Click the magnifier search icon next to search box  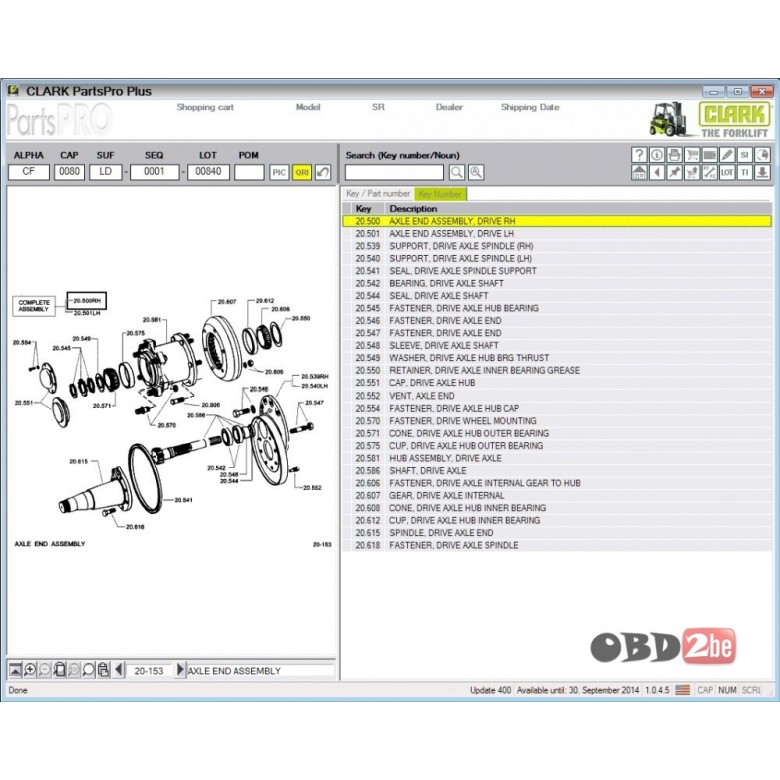pyautogui.click(x=457, y=172)
